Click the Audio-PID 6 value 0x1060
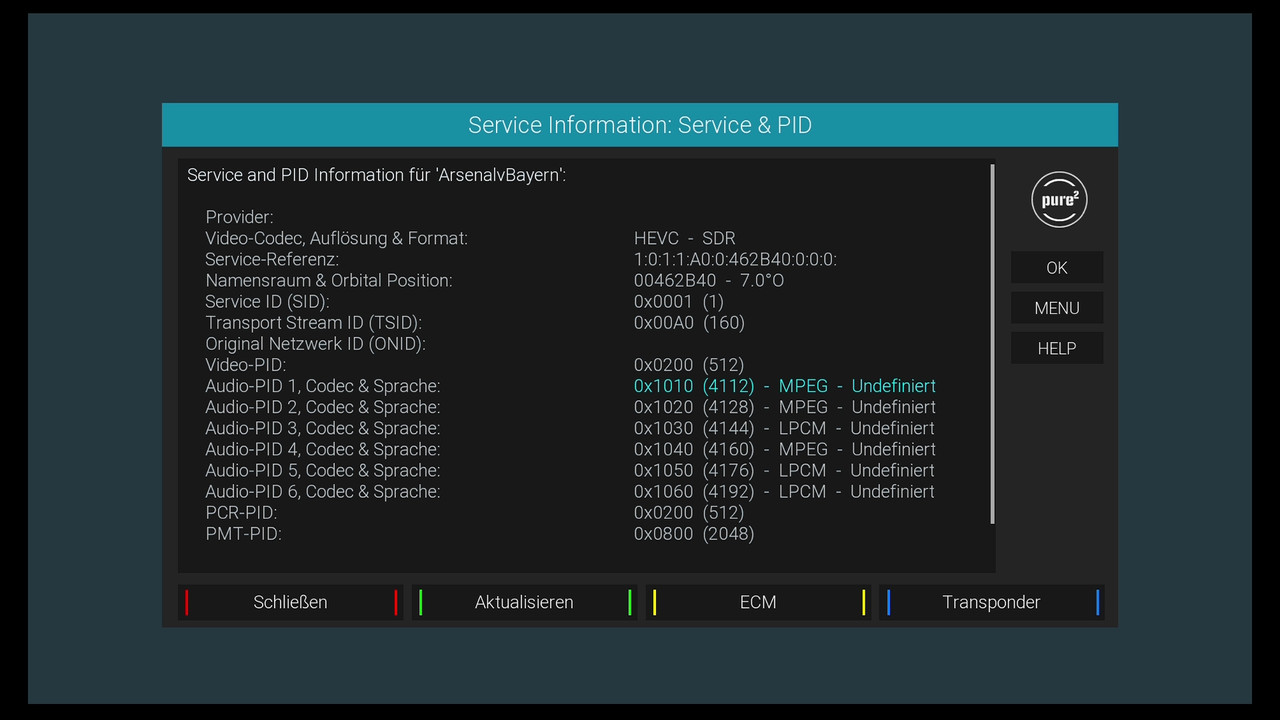Screen dimensions: 1280x720 point(785,491)
